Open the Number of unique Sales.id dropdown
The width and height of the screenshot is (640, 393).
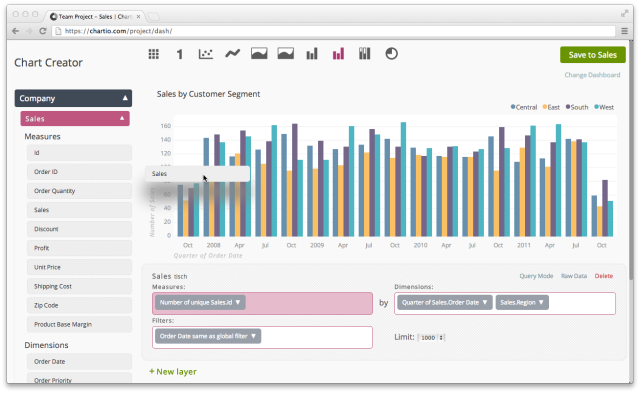200,303
